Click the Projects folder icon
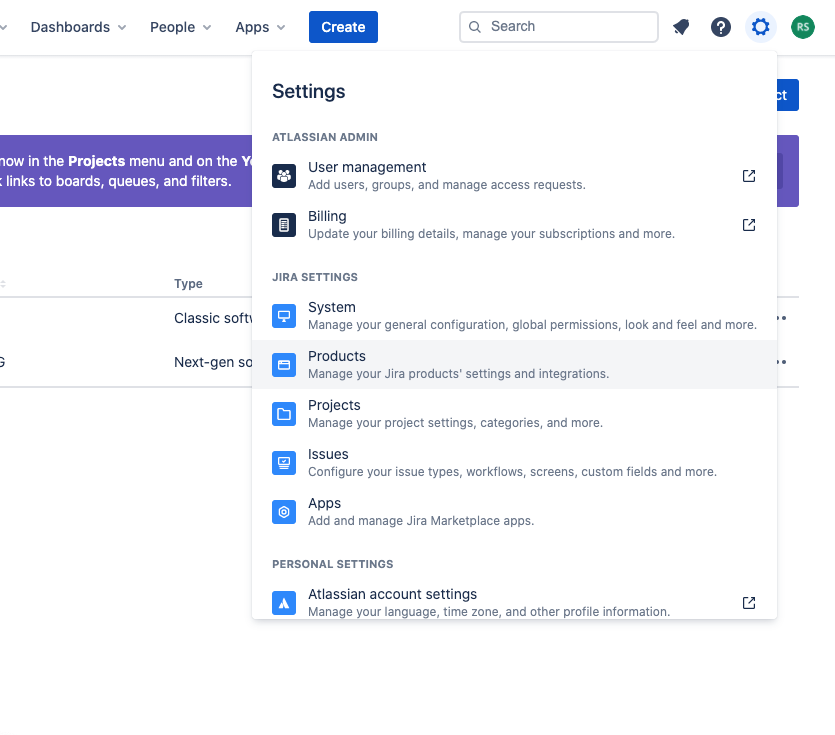The image size is (835, 735). (x=284, y=414)
